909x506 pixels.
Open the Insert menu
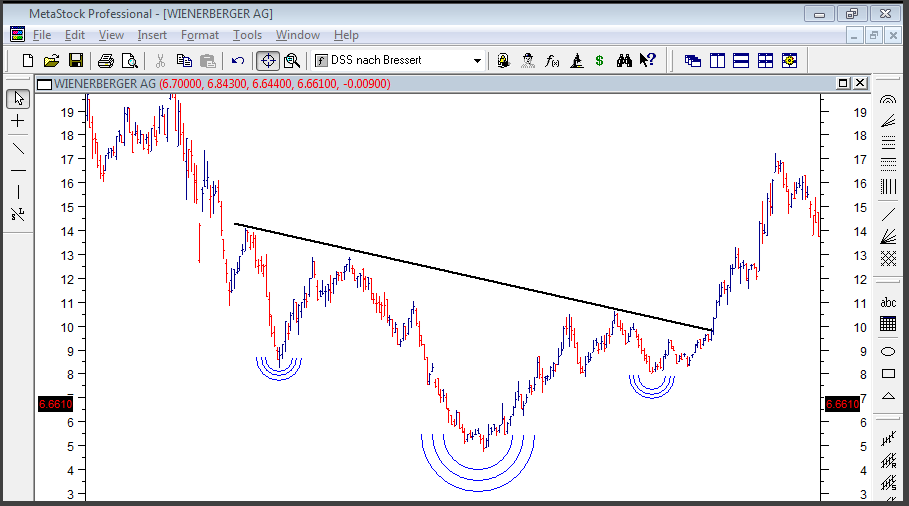coord(152,35)
